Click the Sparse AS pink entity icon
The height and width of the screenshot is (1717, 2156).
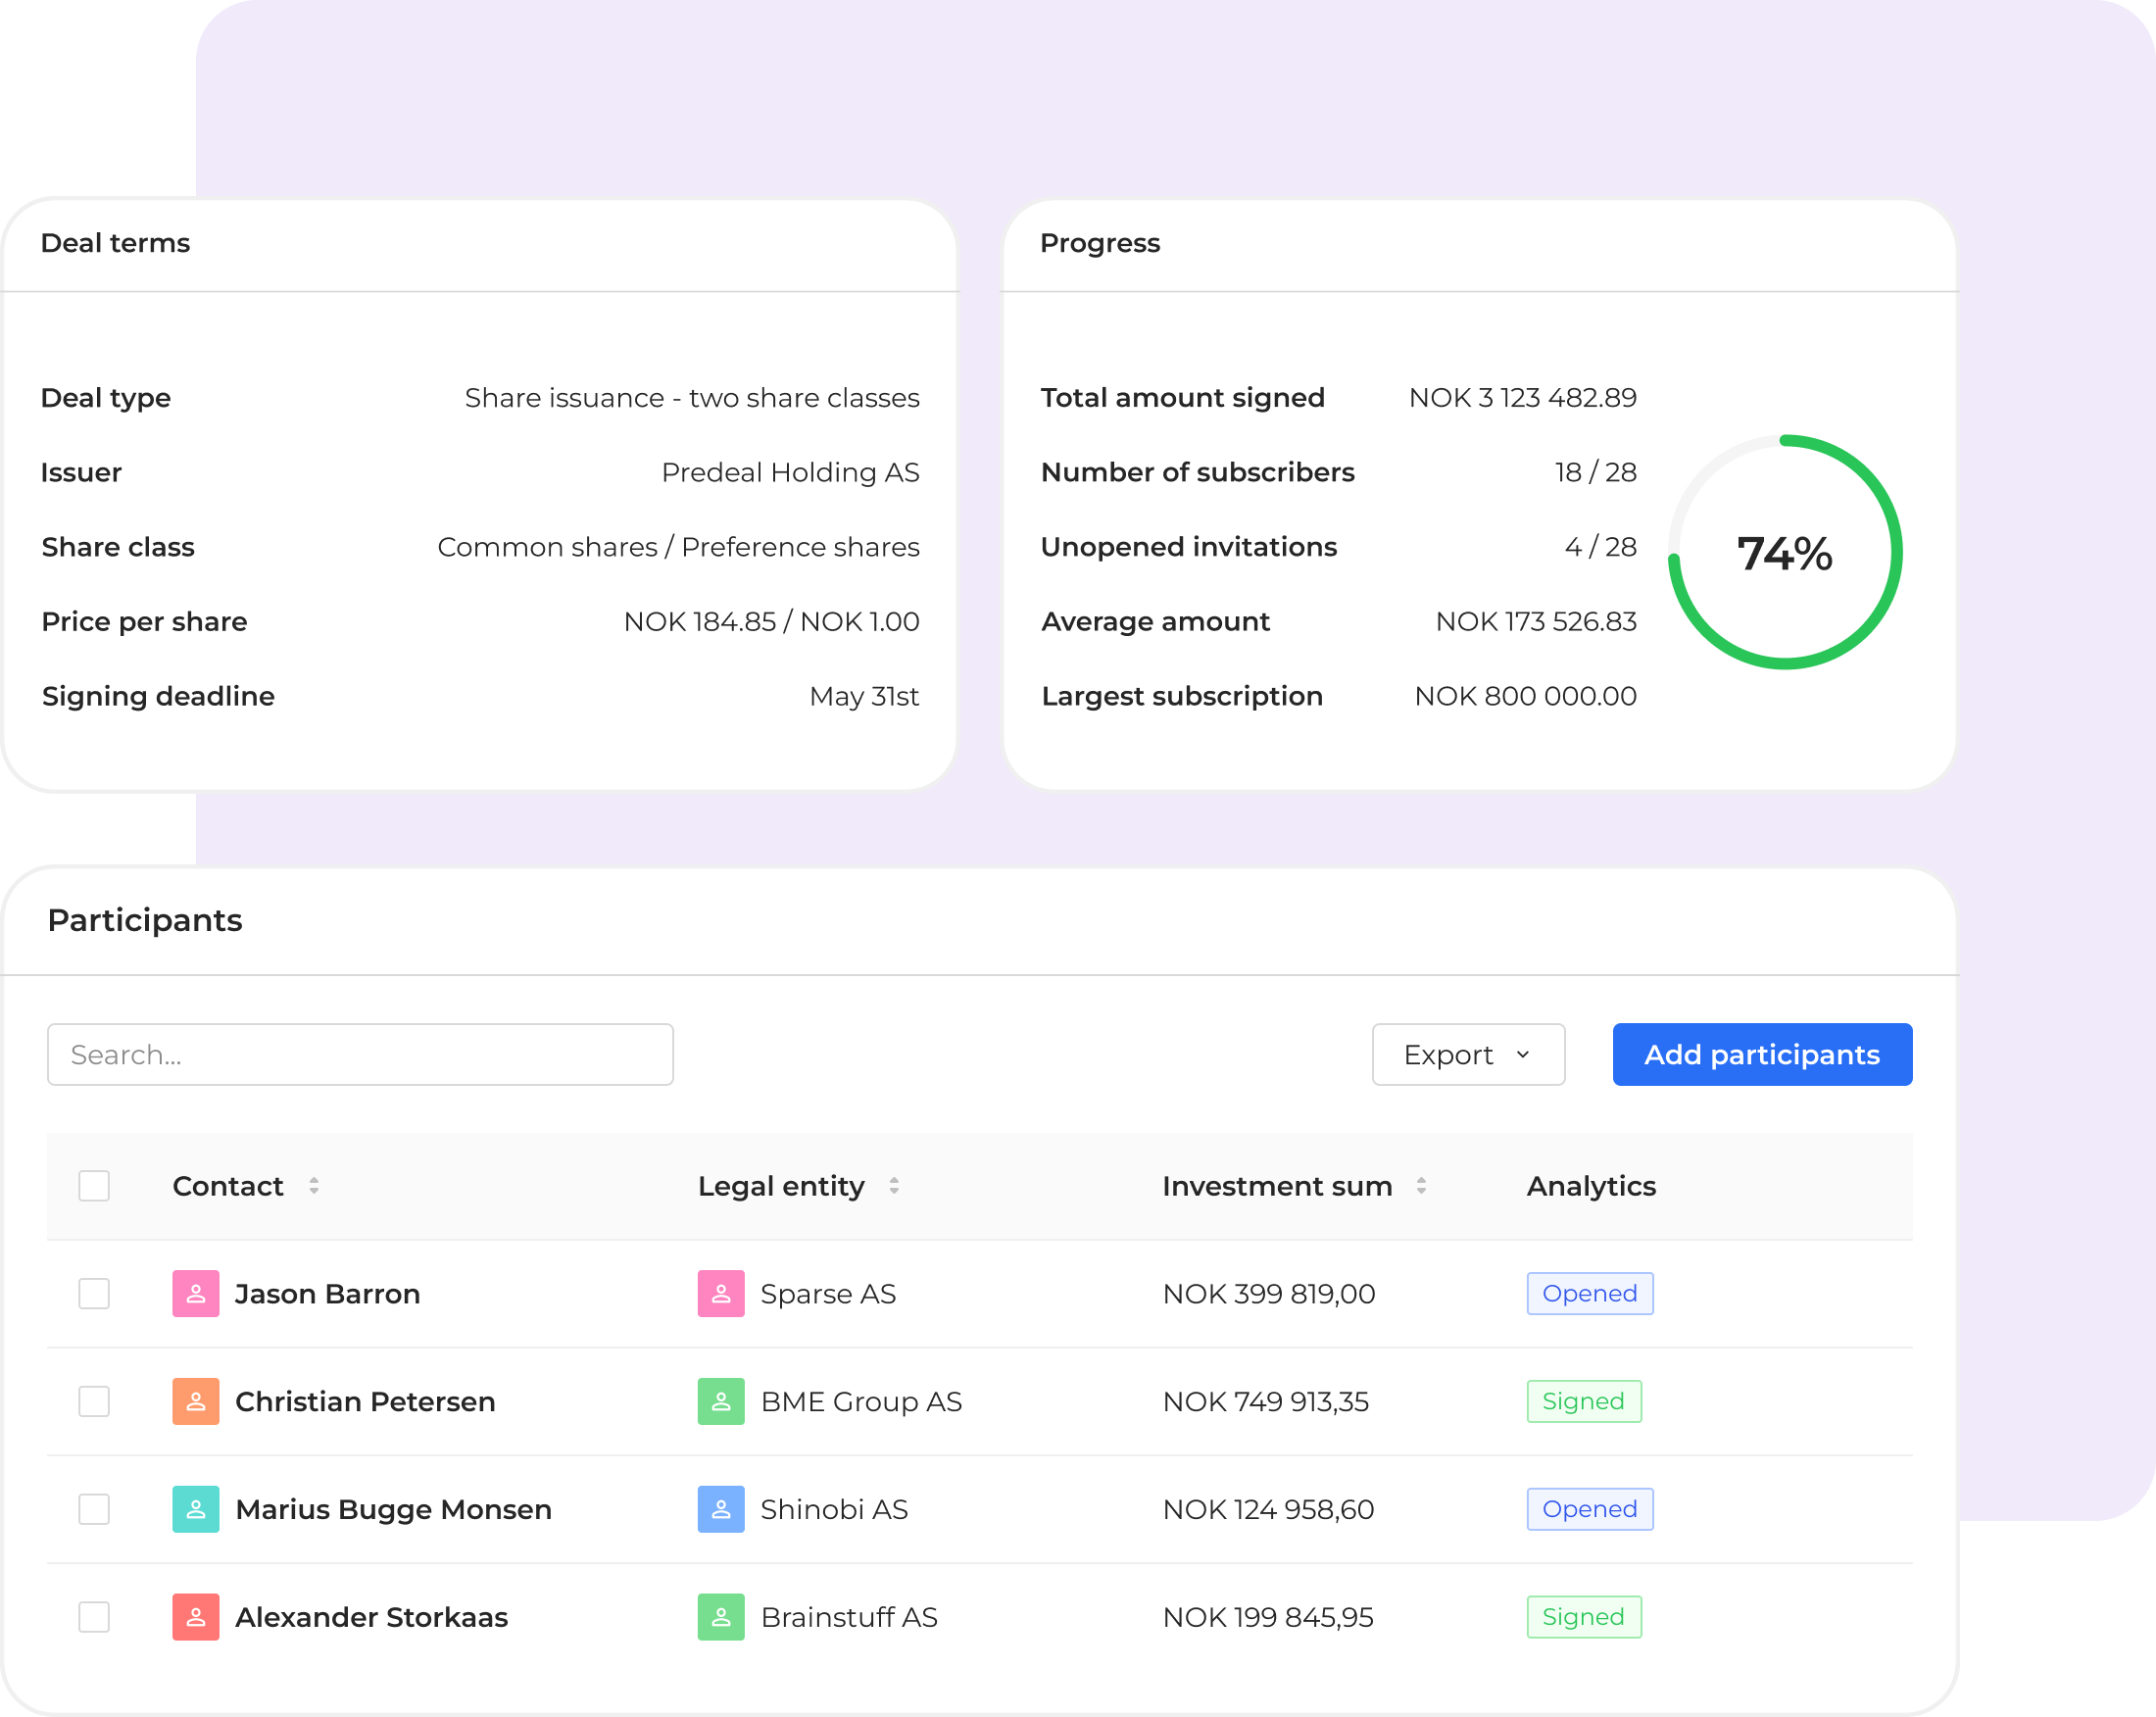(x=720, y=1293)
